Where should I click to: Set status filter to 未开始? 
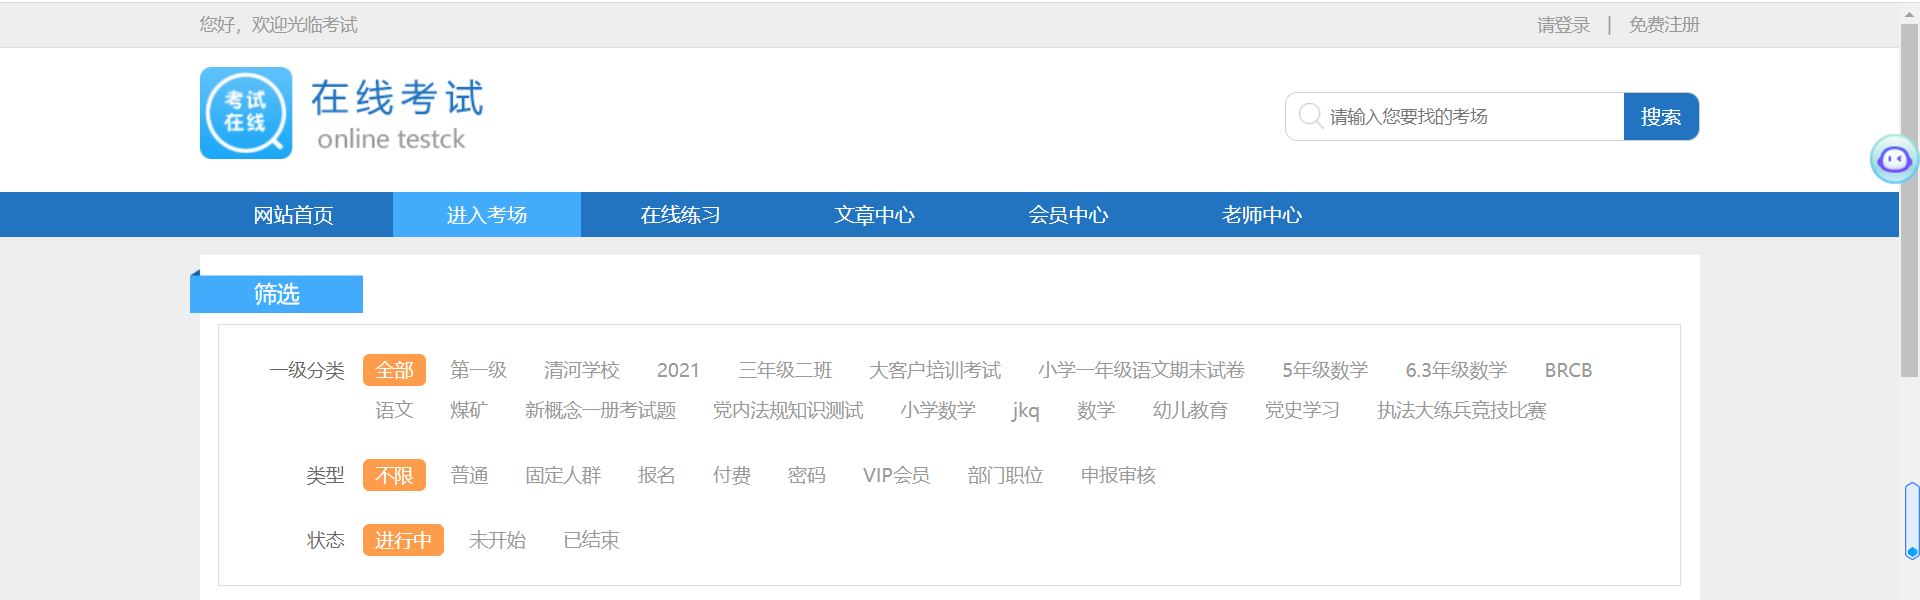(x=497, y=540)
